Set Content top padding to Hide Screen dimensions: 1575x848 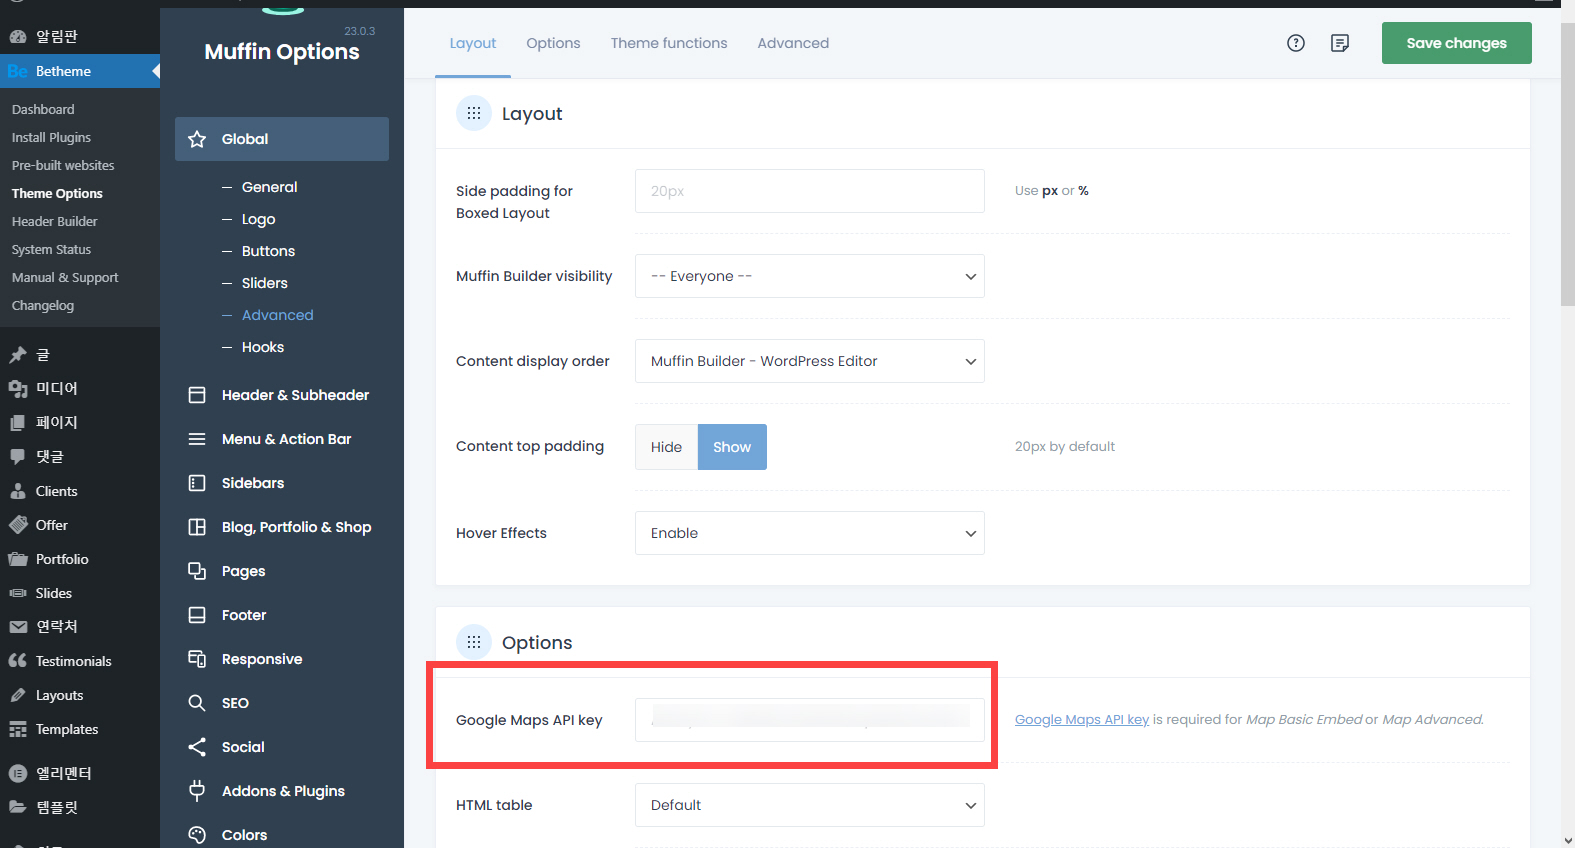pos(666,447)
